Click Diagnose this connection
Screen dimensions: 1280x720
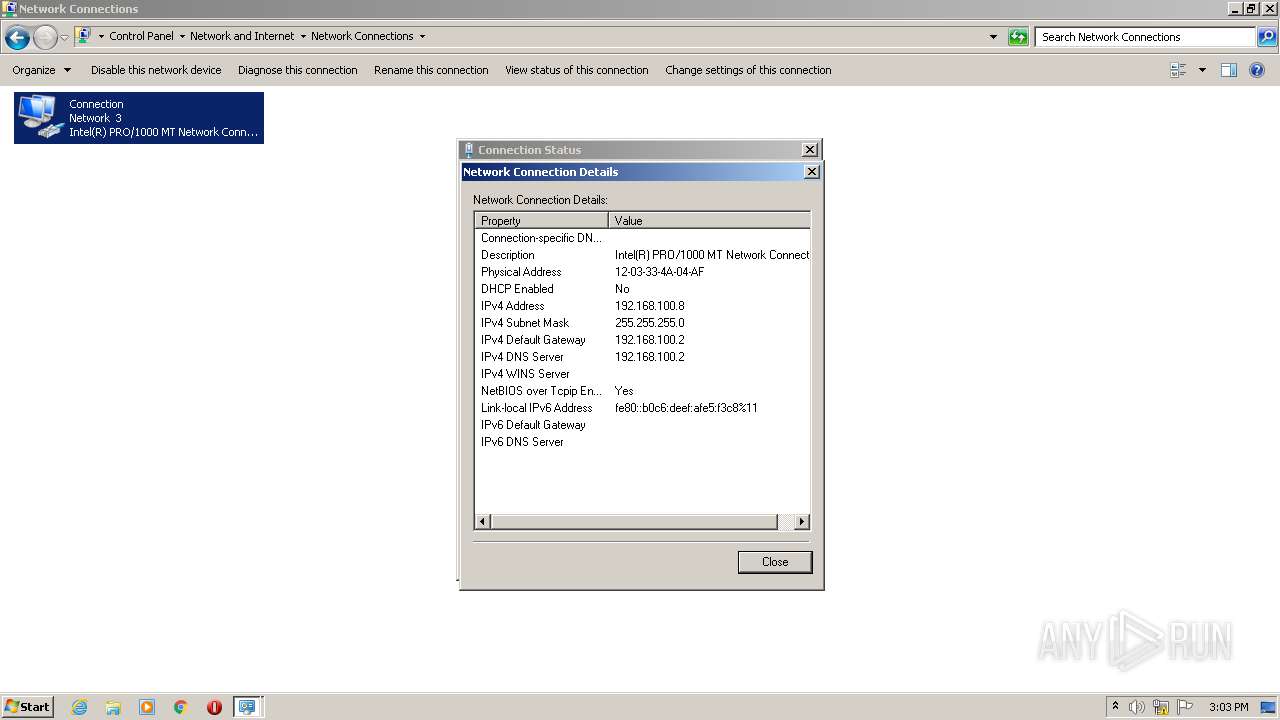[297, 70]
